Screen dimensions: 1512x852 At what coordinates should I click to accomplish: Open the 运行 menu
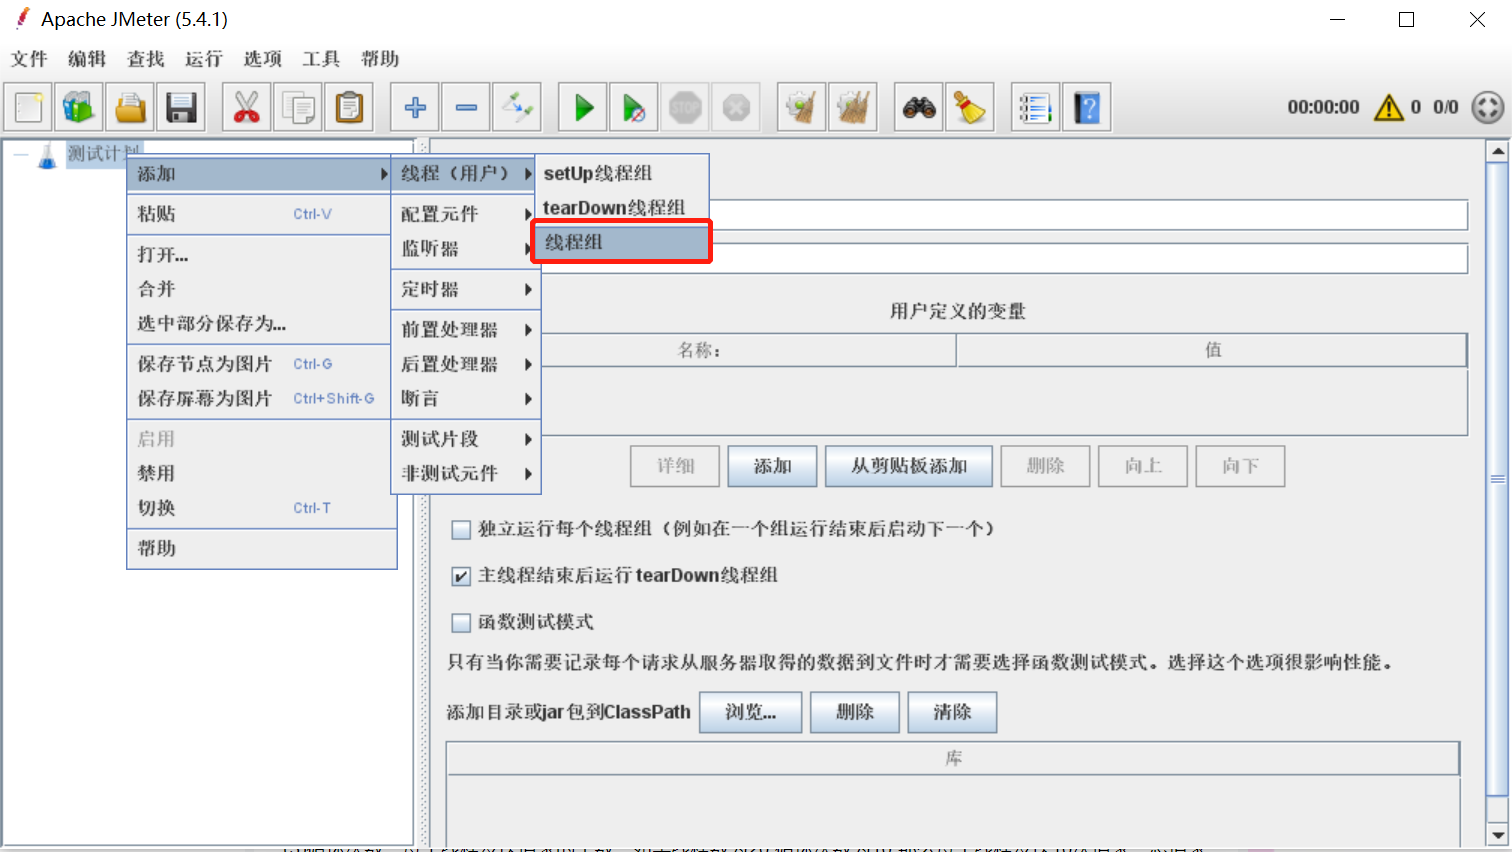[x=204, y=59]
